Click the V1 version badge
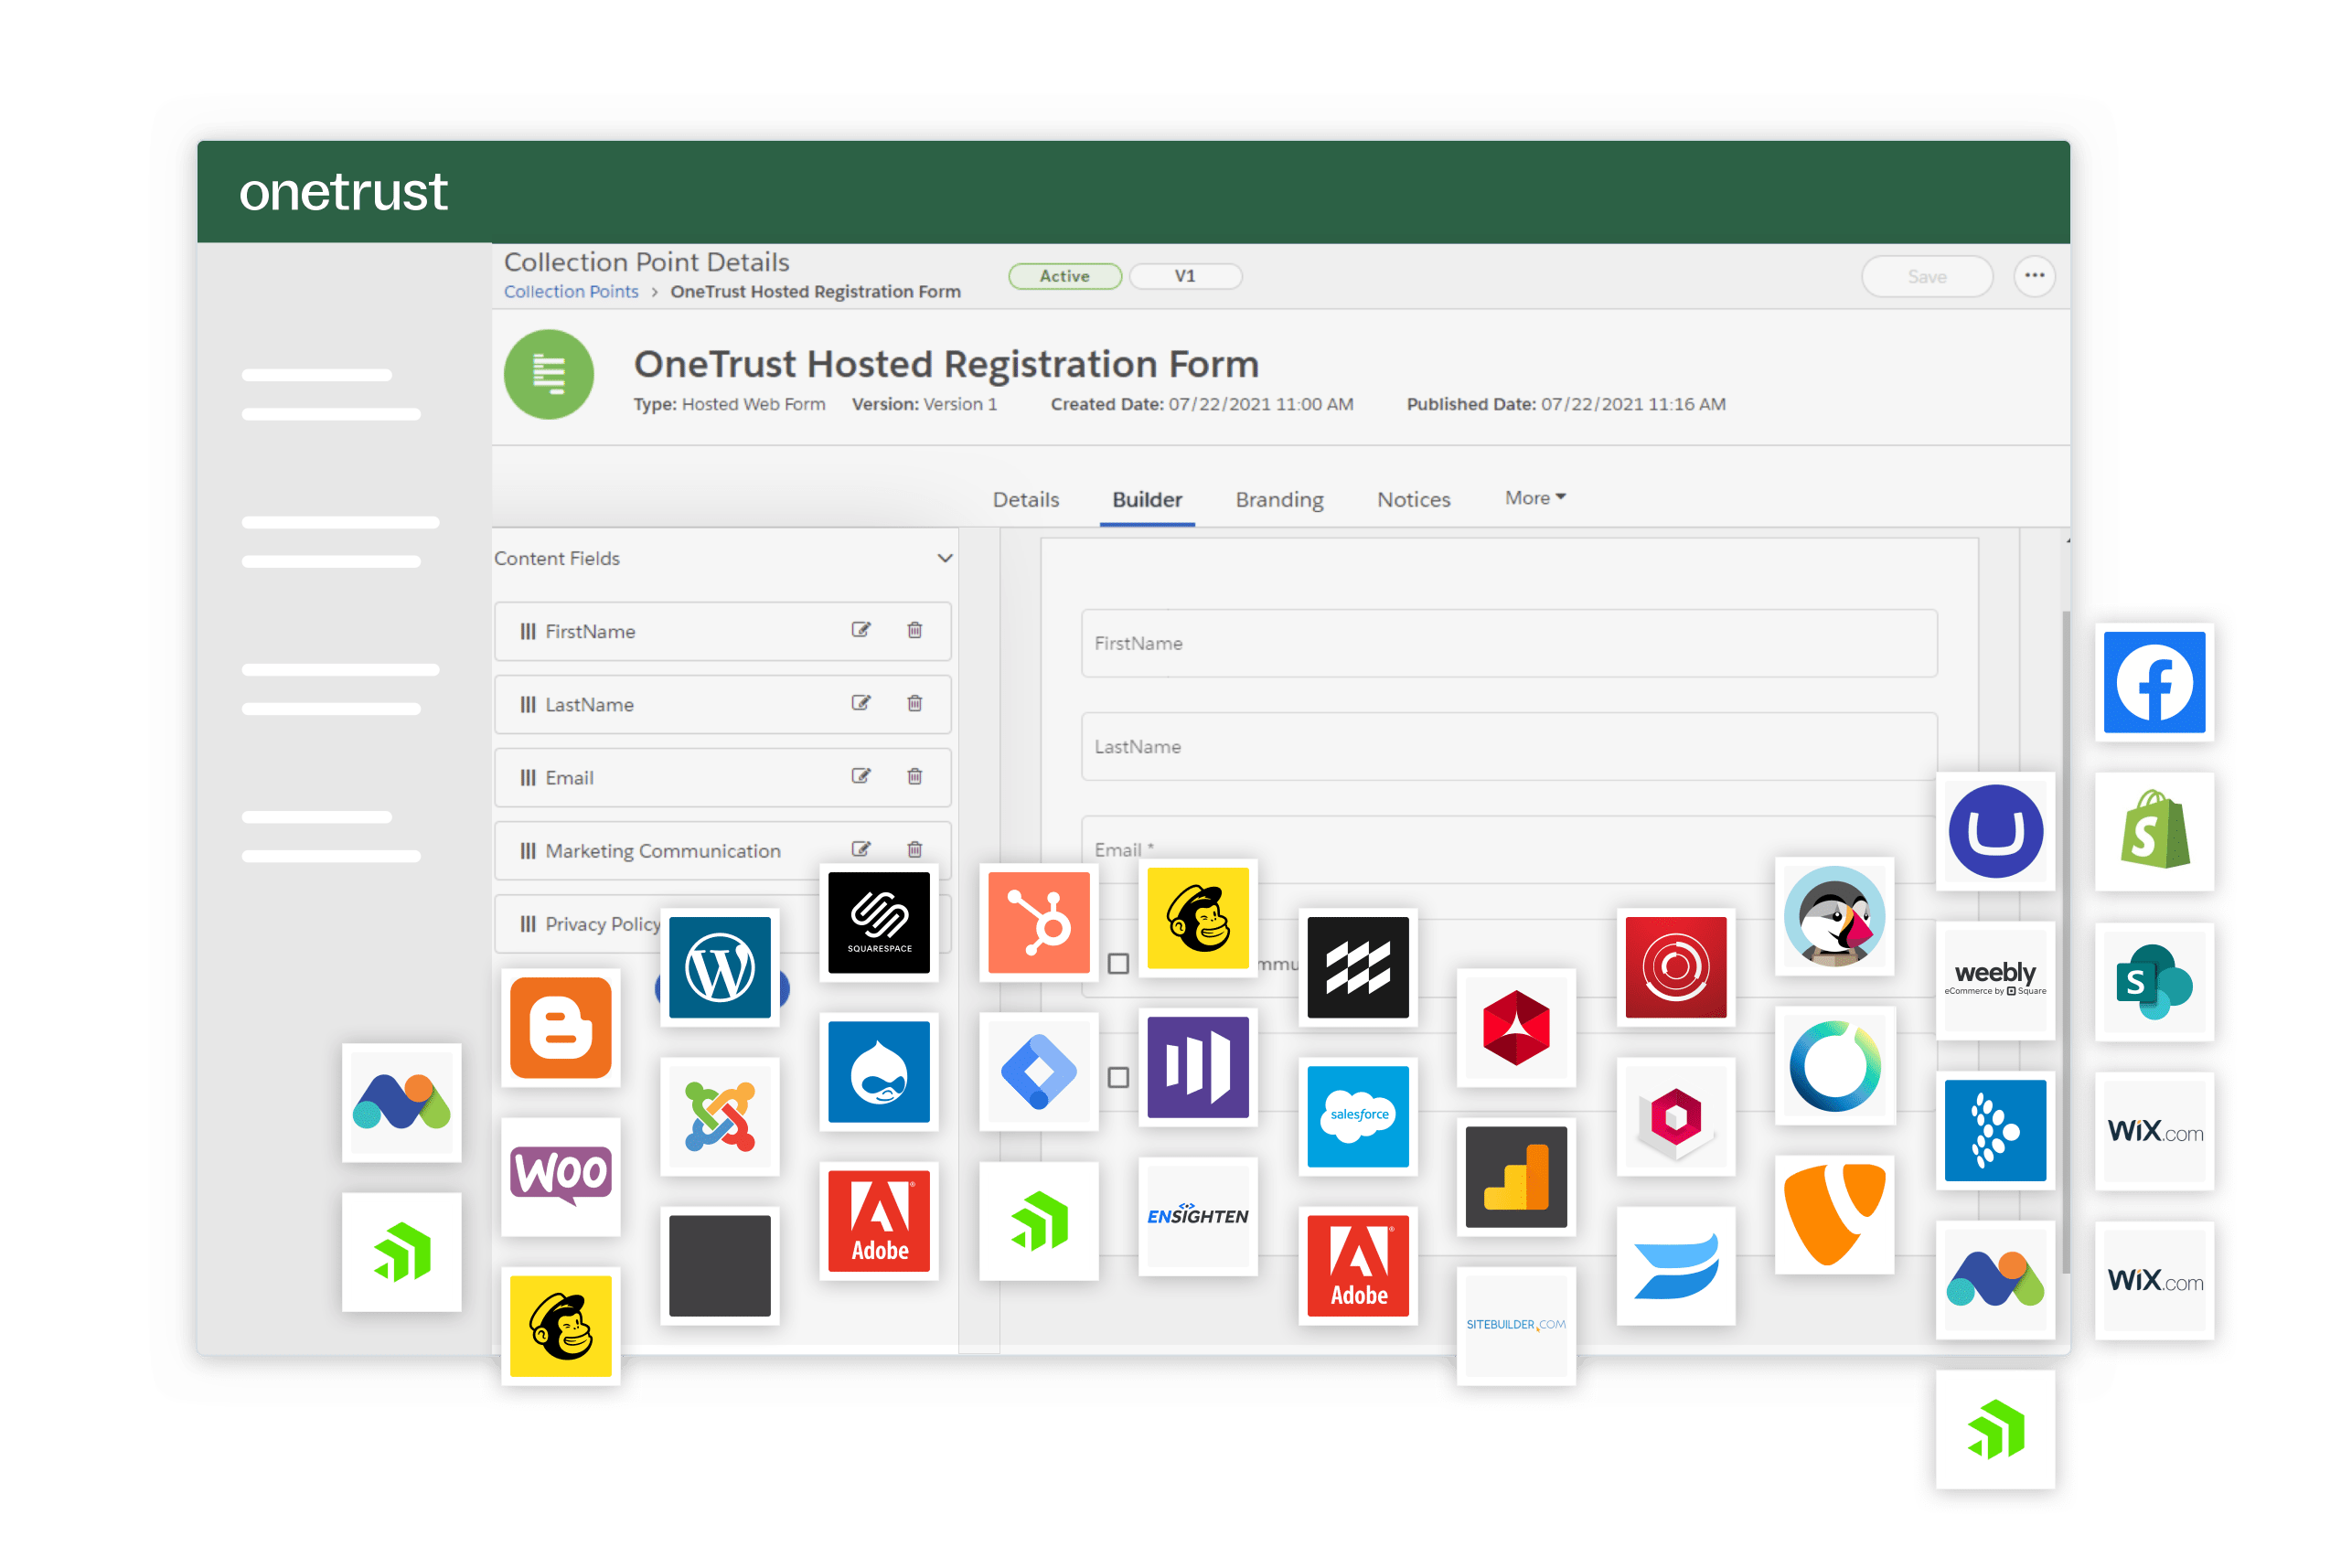 [x=1184, y=276]
